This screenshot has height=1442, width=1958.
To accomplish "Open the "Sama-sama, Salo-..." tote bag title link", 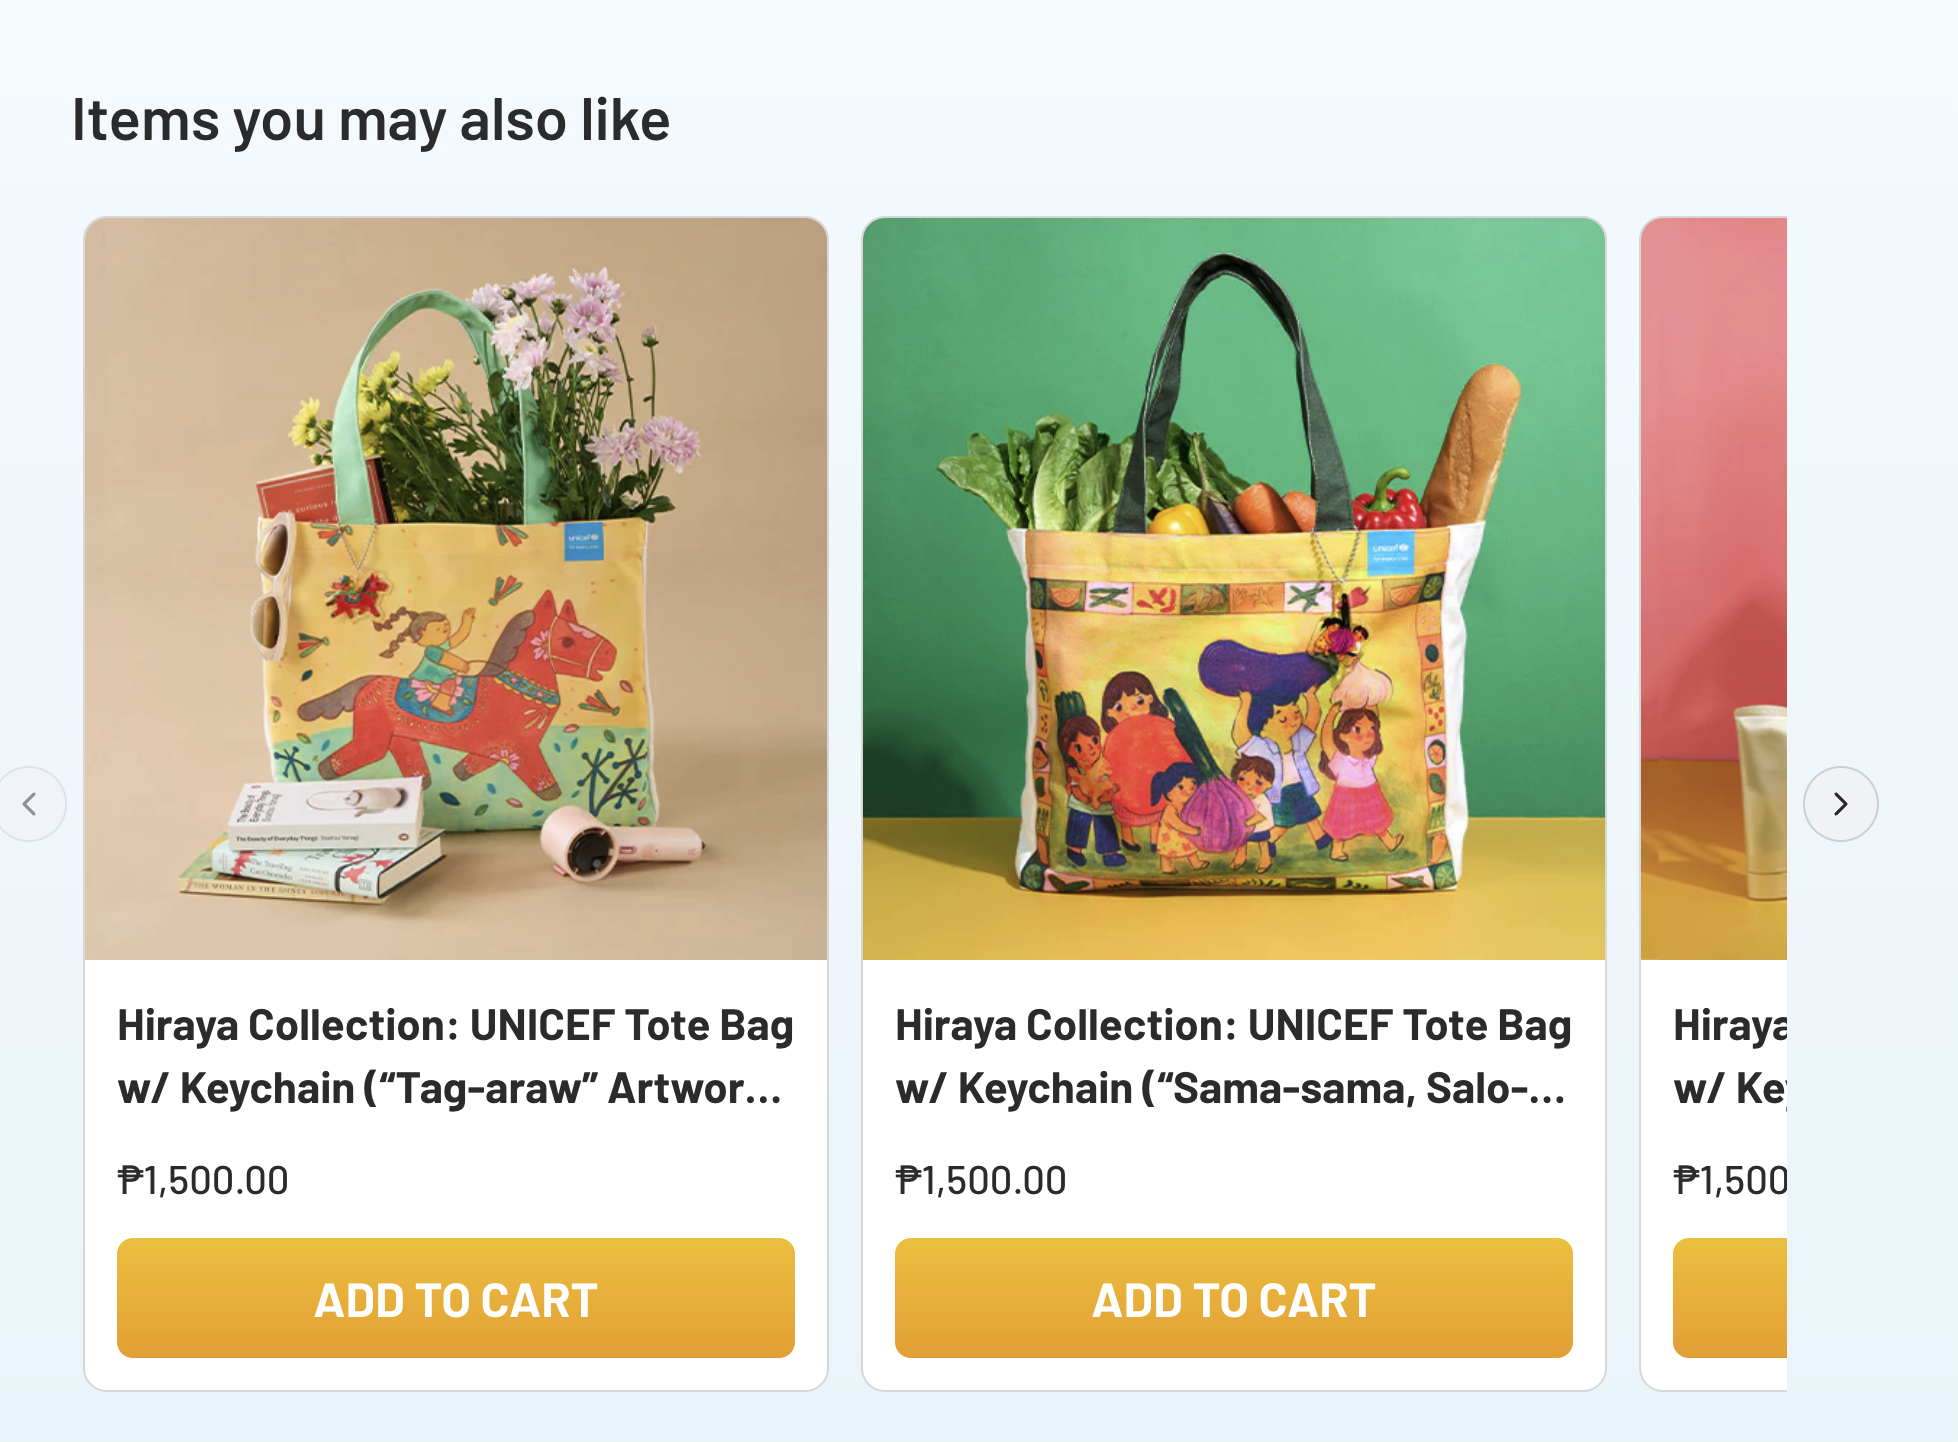I will pos(1233,1057).
